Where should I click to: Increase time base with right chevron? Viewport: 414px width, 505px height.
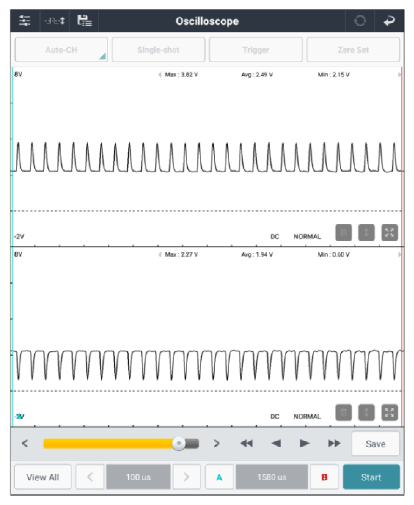point(186,477)
